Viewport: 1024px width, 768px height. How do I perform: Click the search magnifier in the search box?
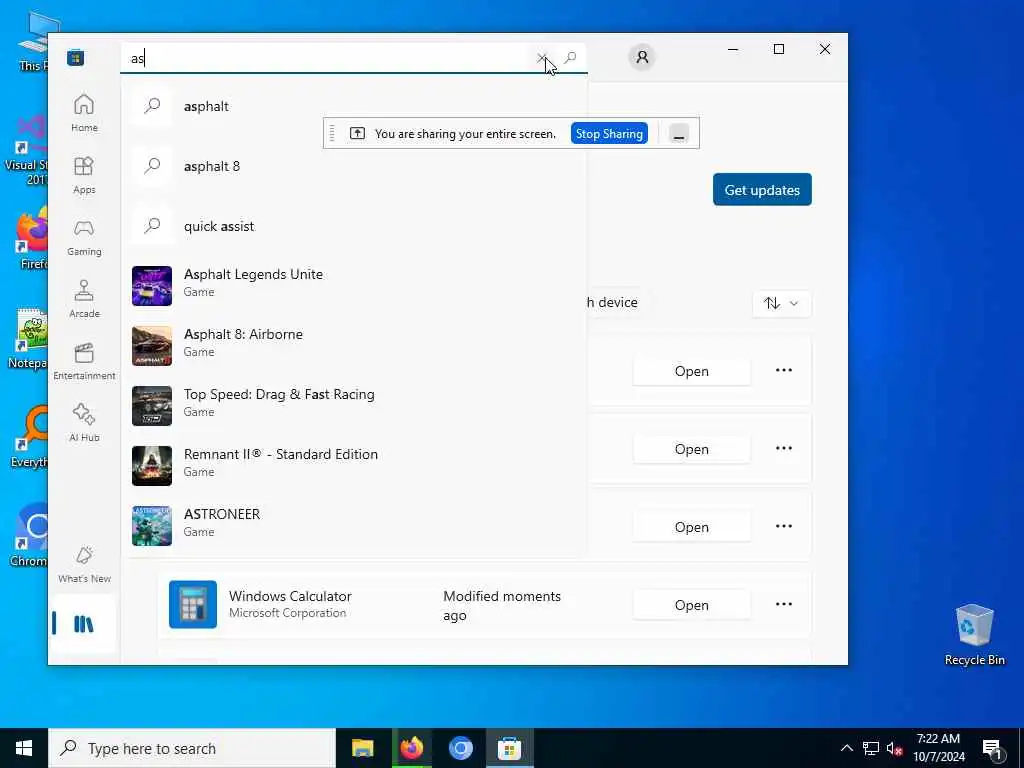tap(570, 58)
